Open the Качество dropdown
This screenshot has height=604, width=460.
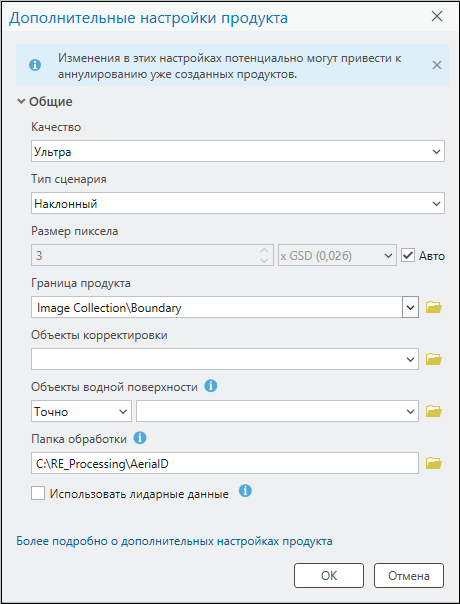click(238, 151)
